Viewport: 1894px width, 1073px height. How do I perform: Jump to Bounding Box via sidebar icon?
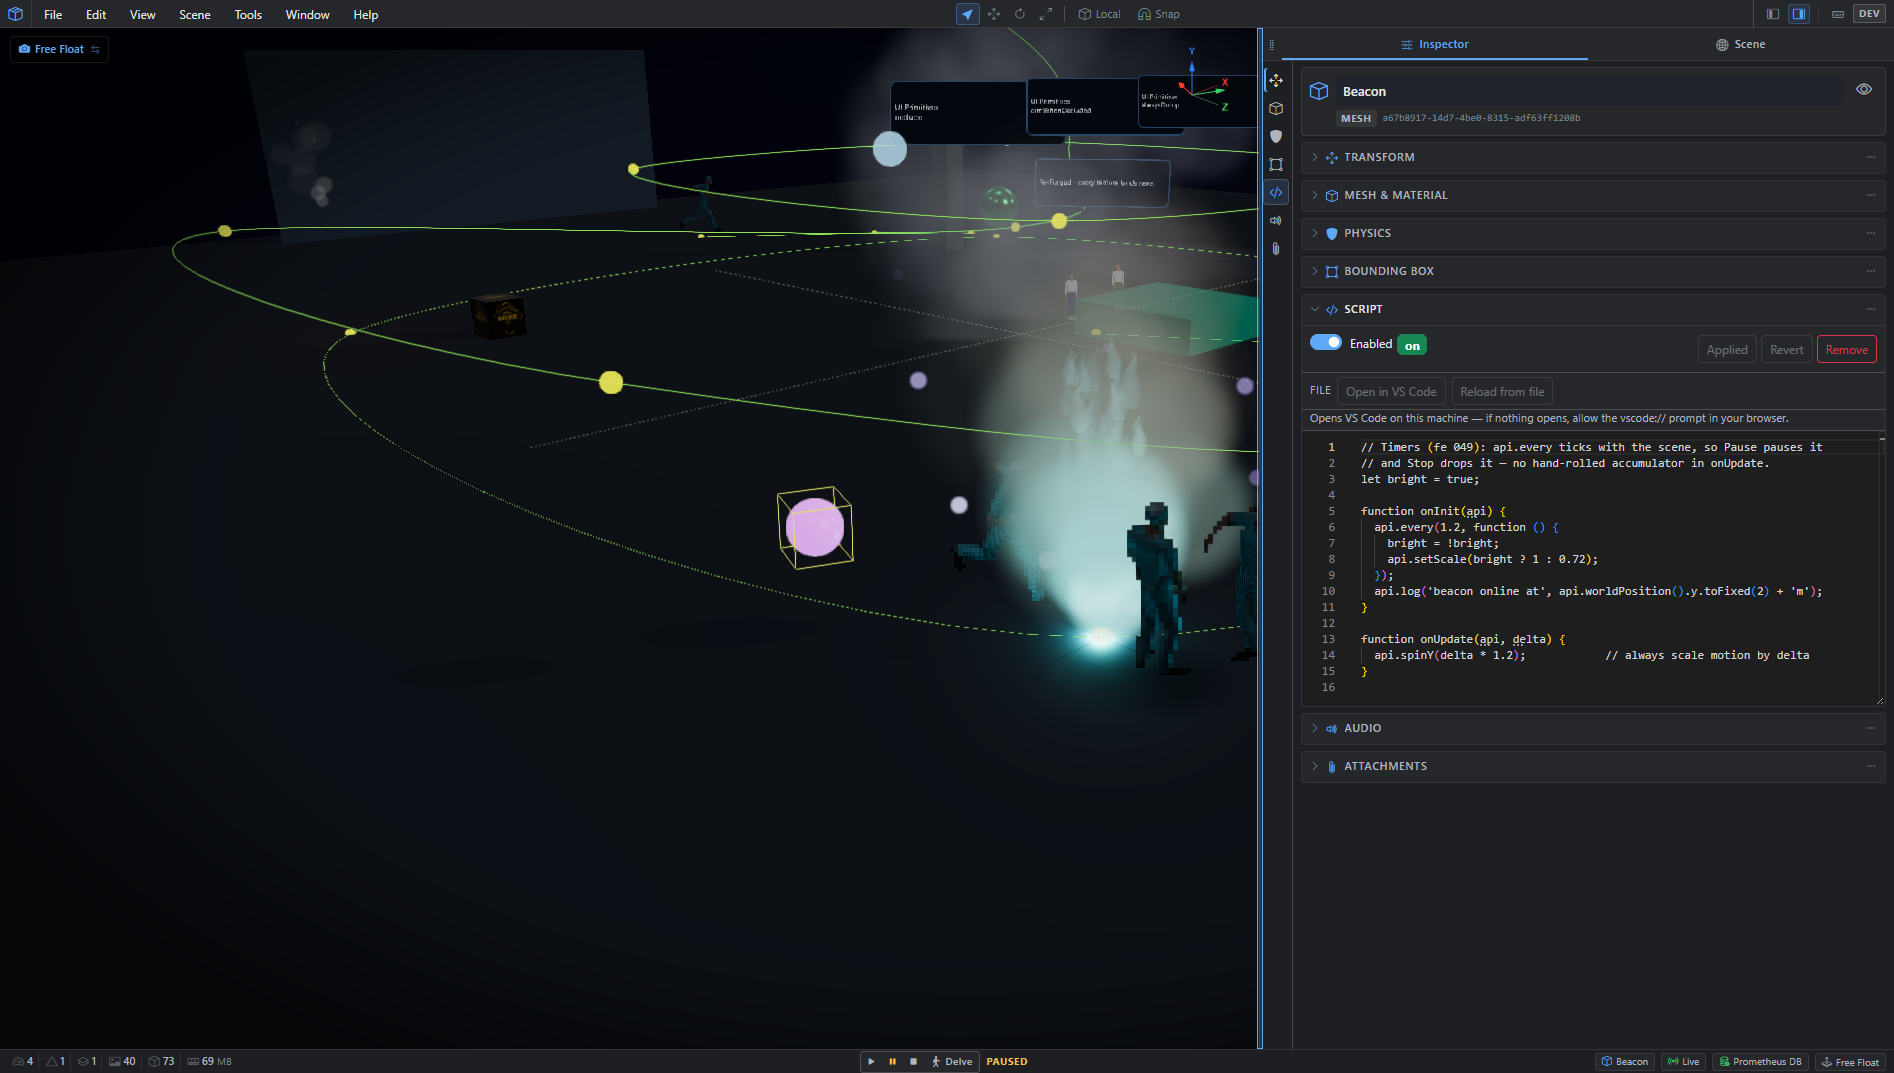click(x=1276, y=164)
